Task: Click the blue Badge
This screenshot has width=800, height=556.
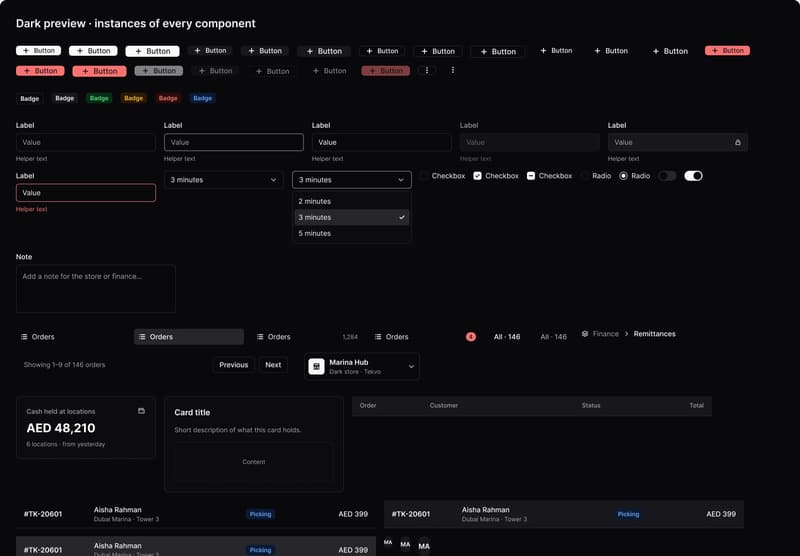Action: click(203, 98)
